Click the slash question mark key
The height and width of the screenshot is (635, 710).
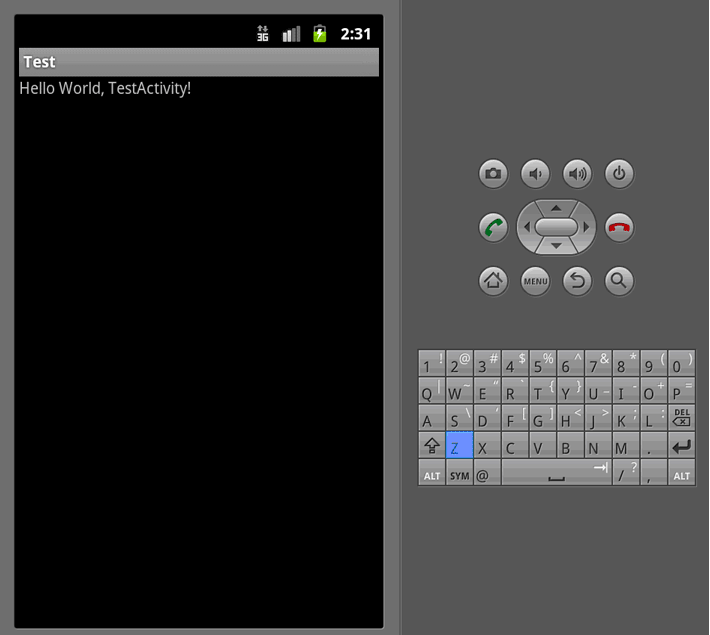[626, 472]
